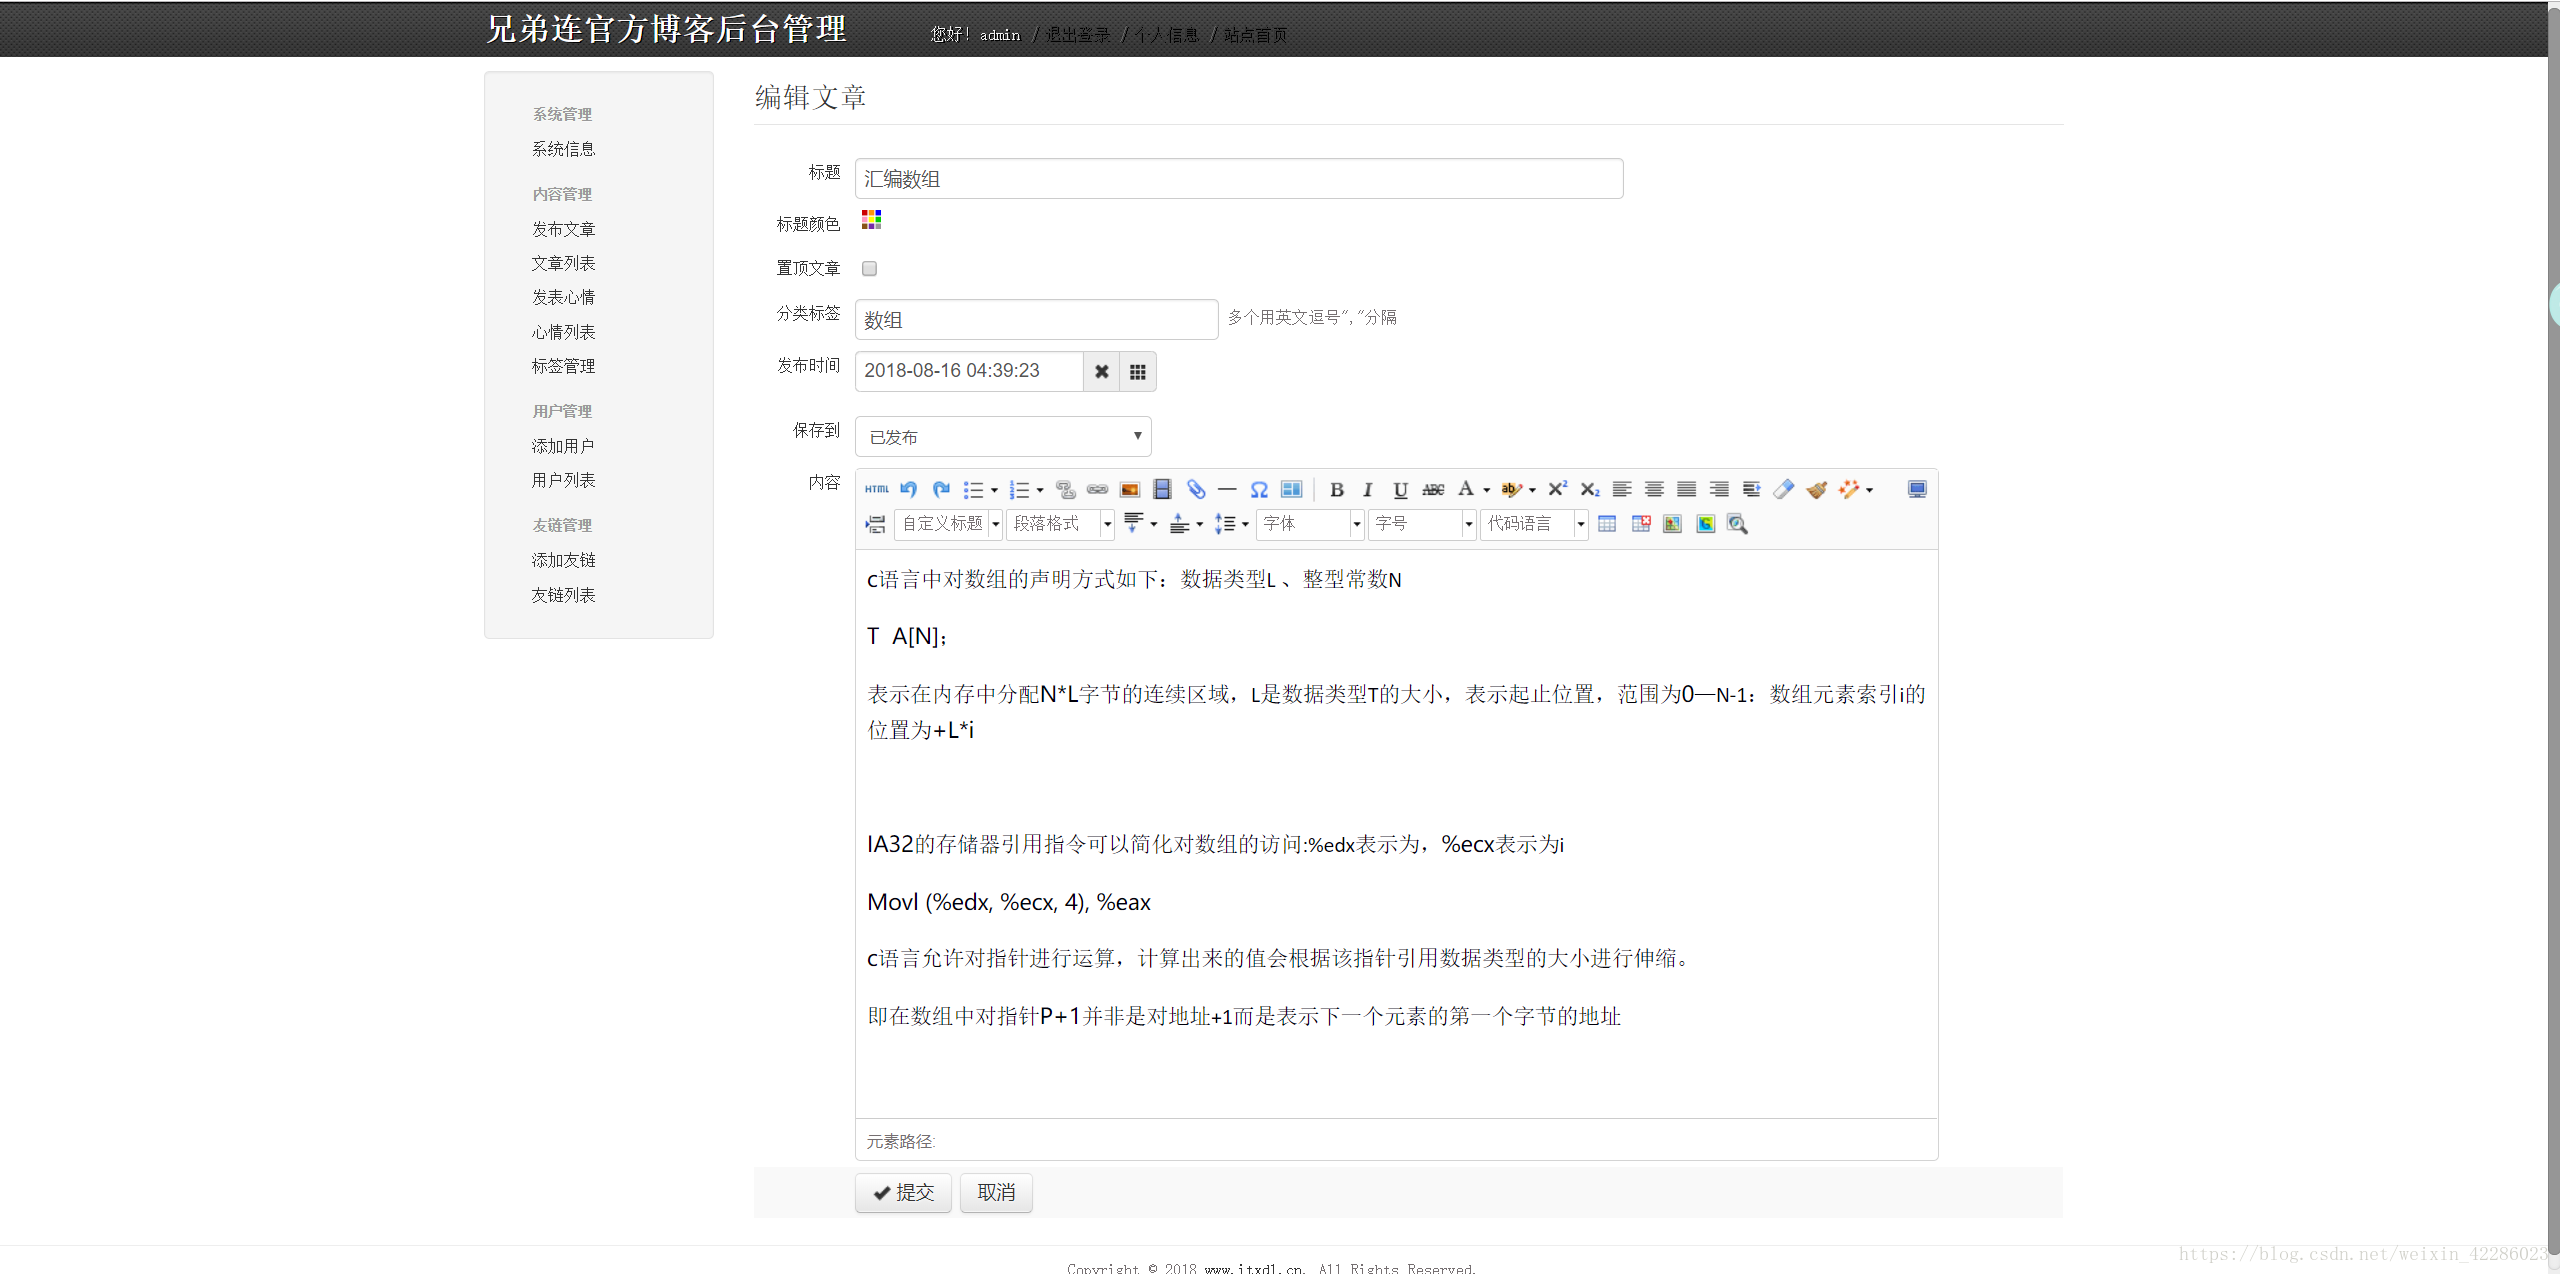Click the page break icon
The height and width of the screenshot is (1274, 2560).
[x=876, y=524]
